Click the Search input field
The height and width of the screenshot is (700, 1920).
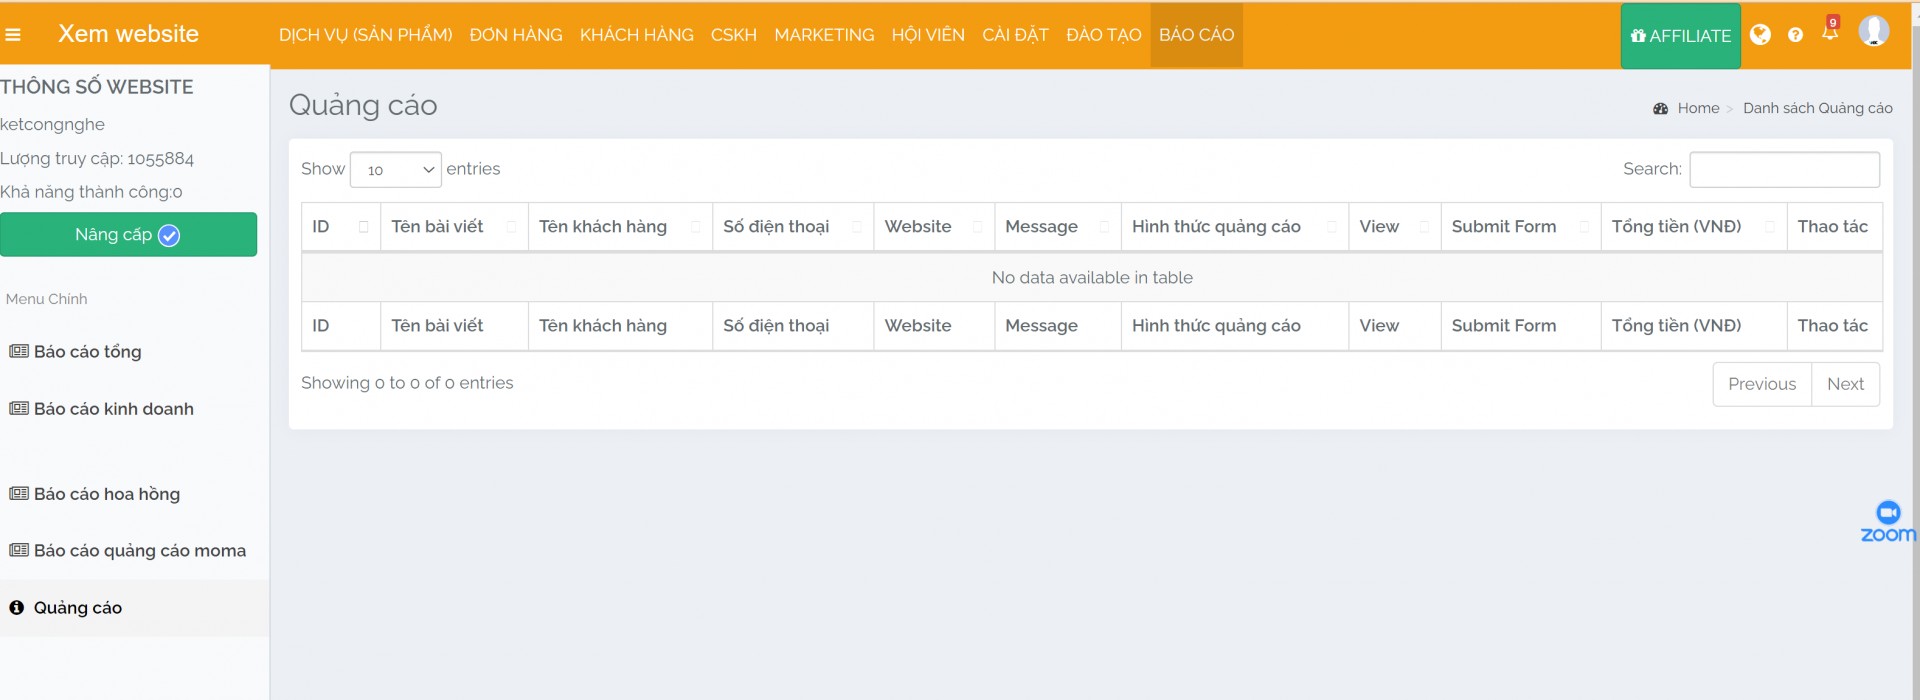1784,170
